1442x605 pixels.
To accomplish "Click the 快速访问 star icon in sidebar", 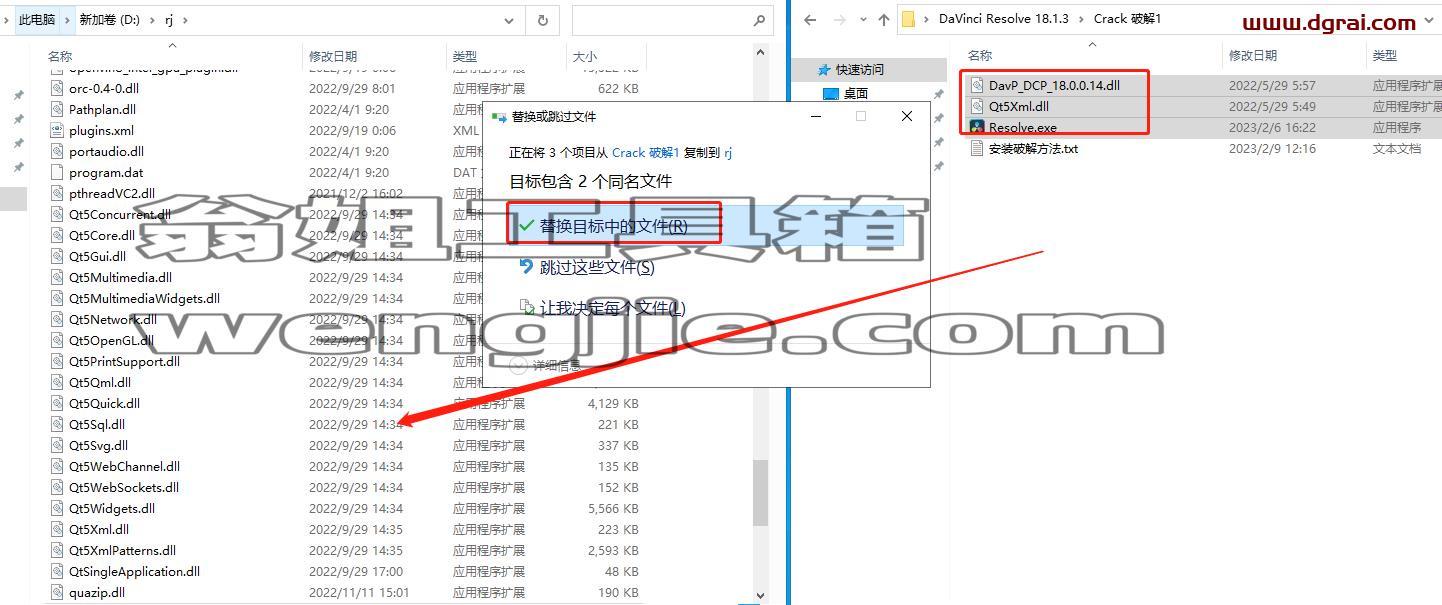I will [x=824, y=70].
